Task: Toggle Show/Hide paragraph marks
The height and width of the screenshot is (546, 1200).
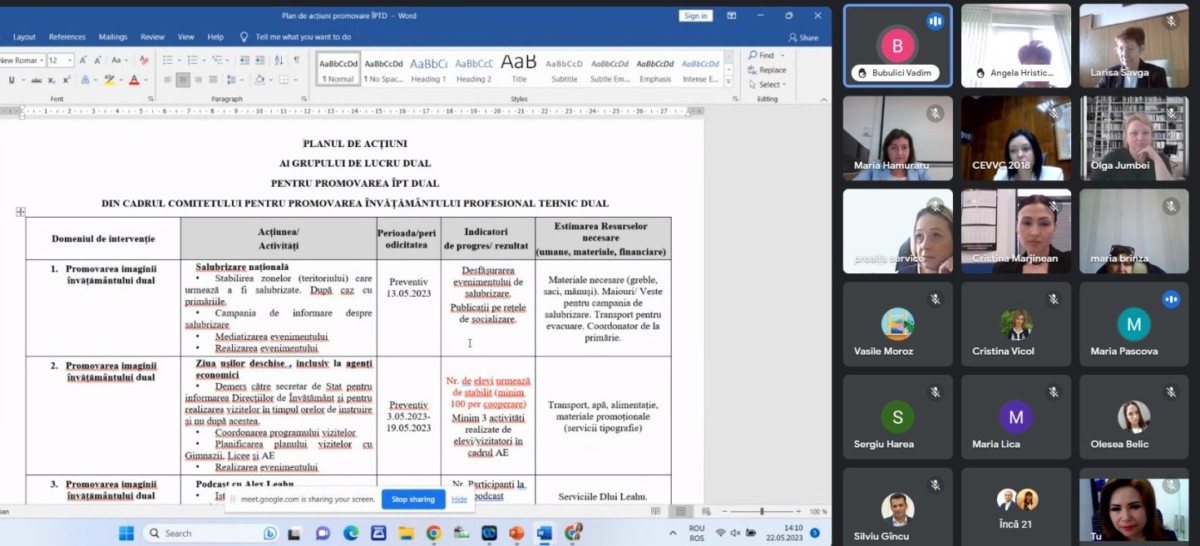Action: (x=296, y=60)
